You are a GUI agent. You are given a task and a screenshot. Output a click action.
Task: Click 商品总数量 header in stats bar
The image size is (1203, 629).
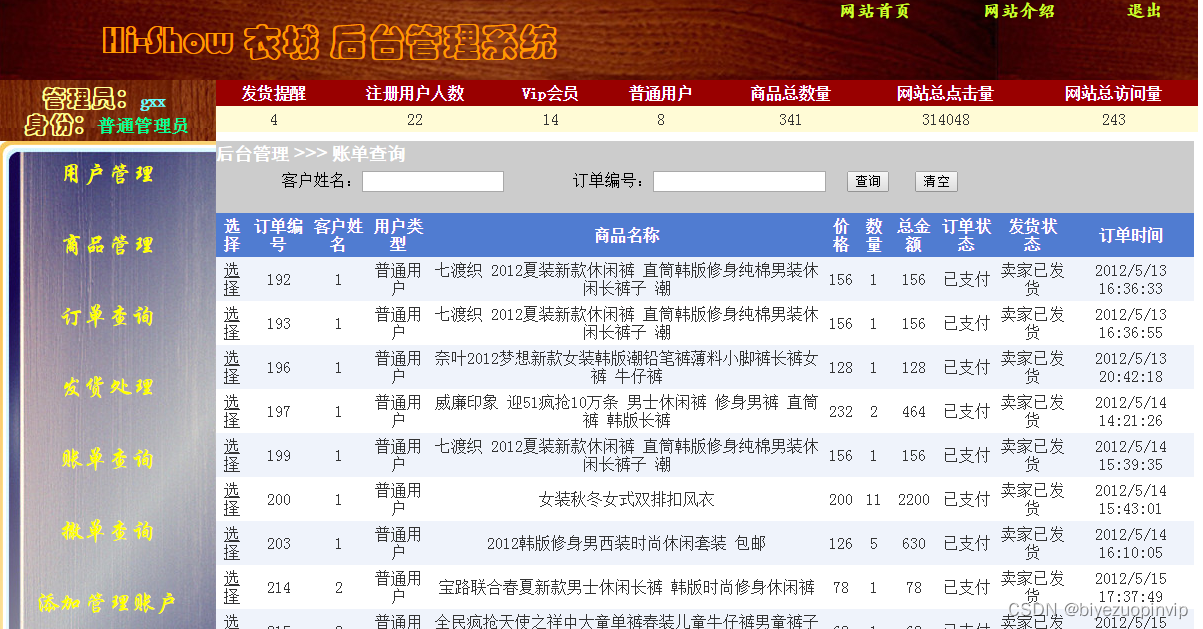[790, 93]
